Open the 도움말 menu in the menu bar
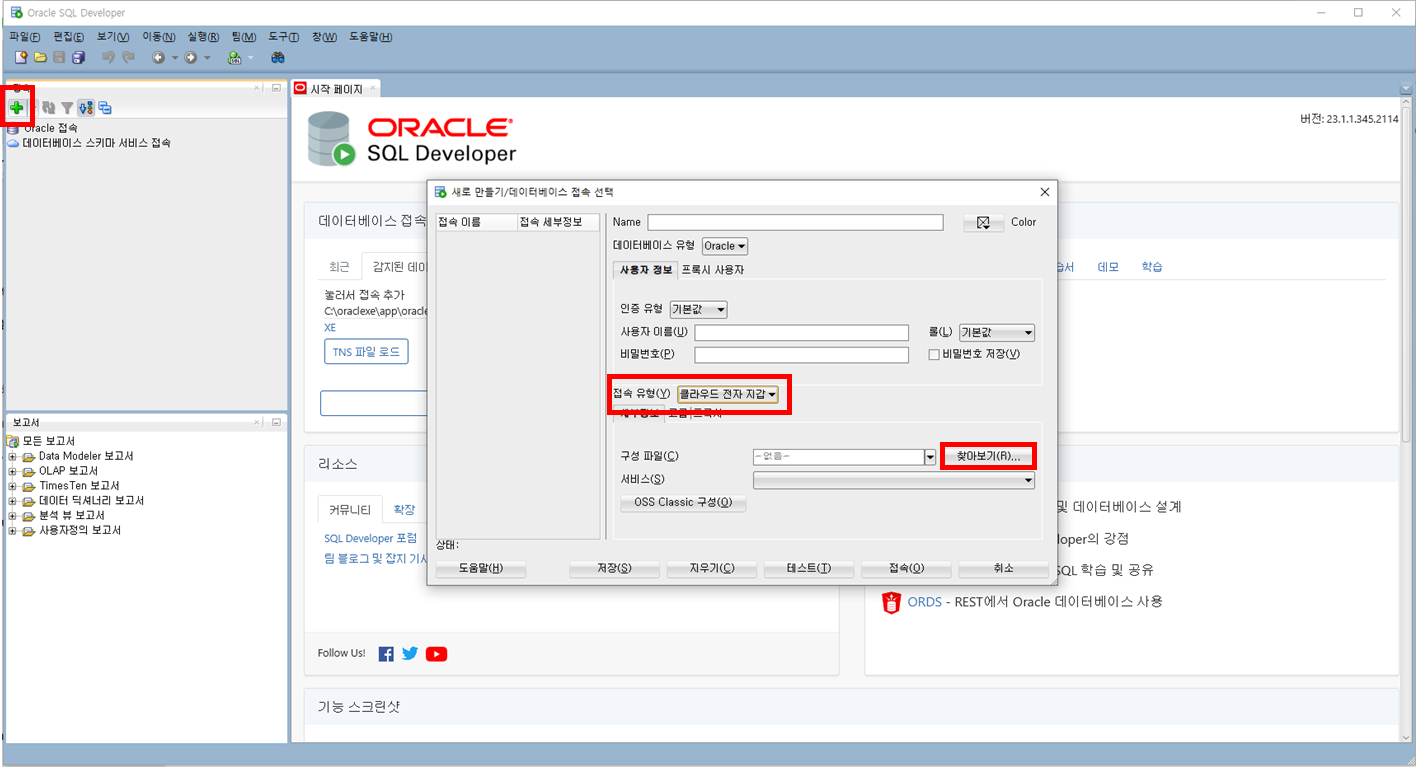Screen dimensions: 1416x767 click(371, 37)
